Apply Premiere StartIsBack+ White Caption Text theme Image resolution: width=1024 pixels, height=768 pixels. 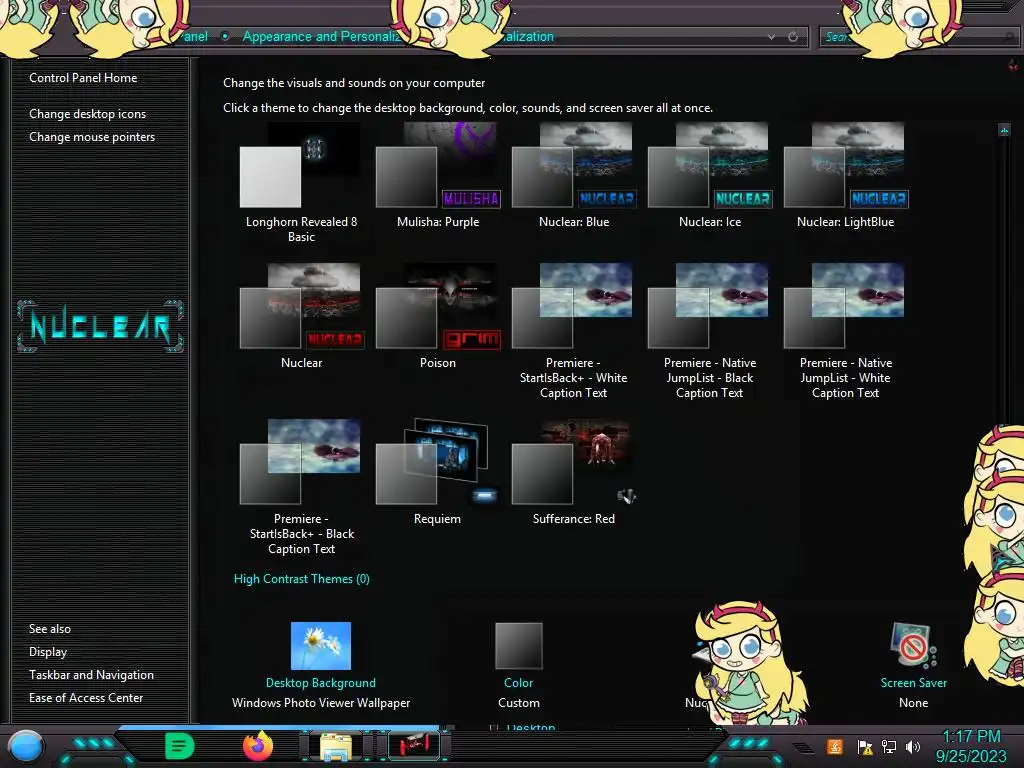[x=573, y=332]
